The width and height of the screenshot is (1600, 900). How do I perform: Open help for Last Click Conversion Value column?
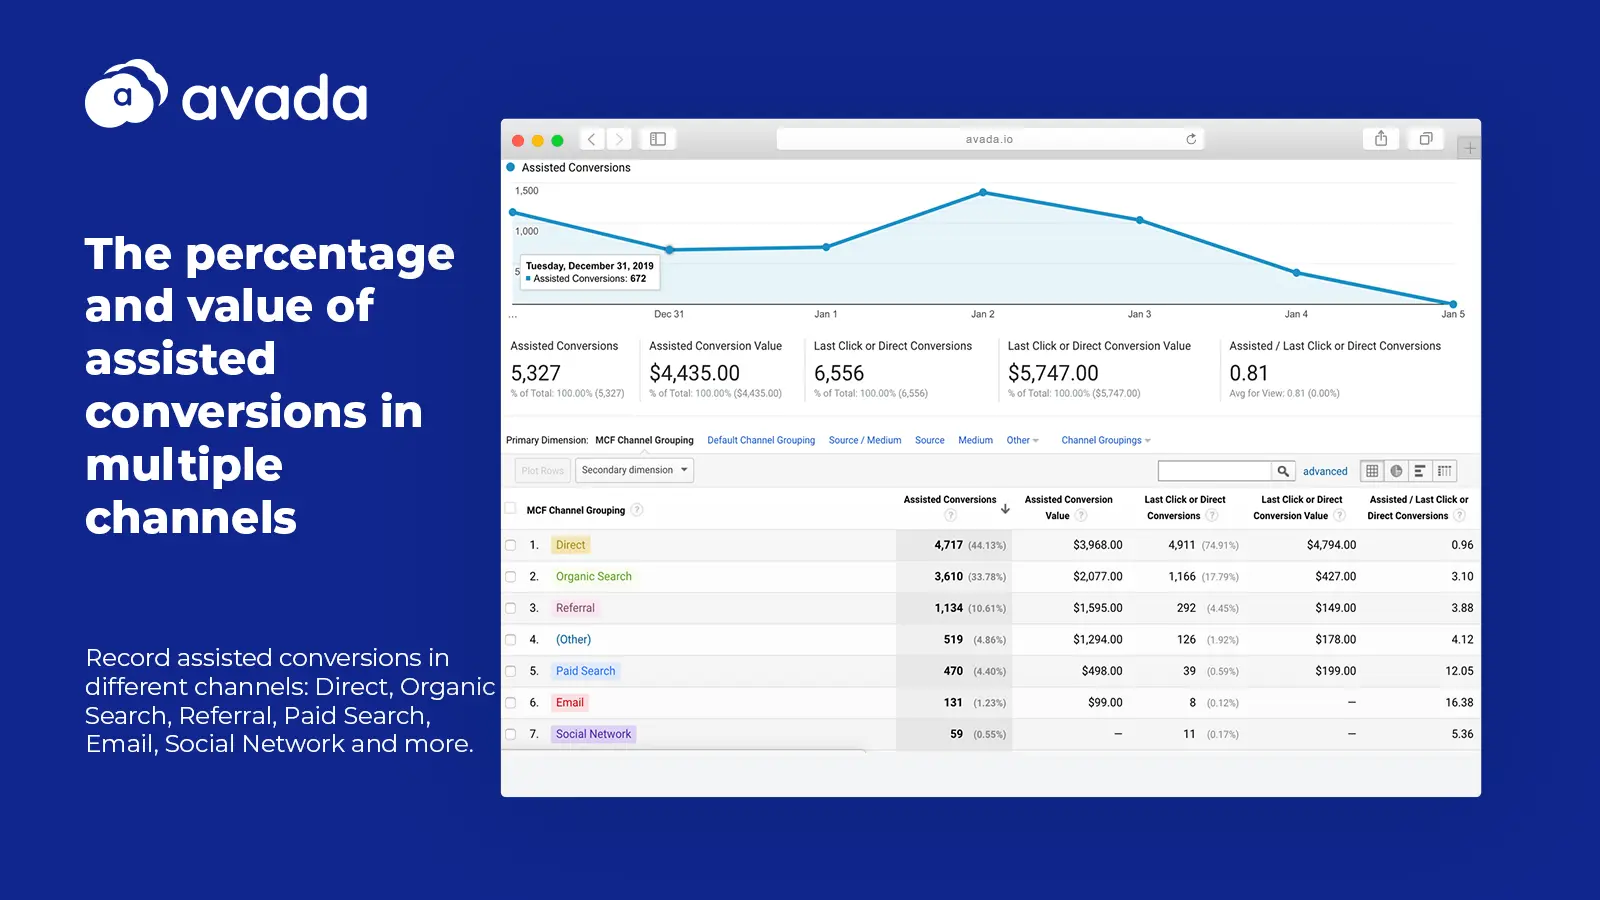[1340, 516]
